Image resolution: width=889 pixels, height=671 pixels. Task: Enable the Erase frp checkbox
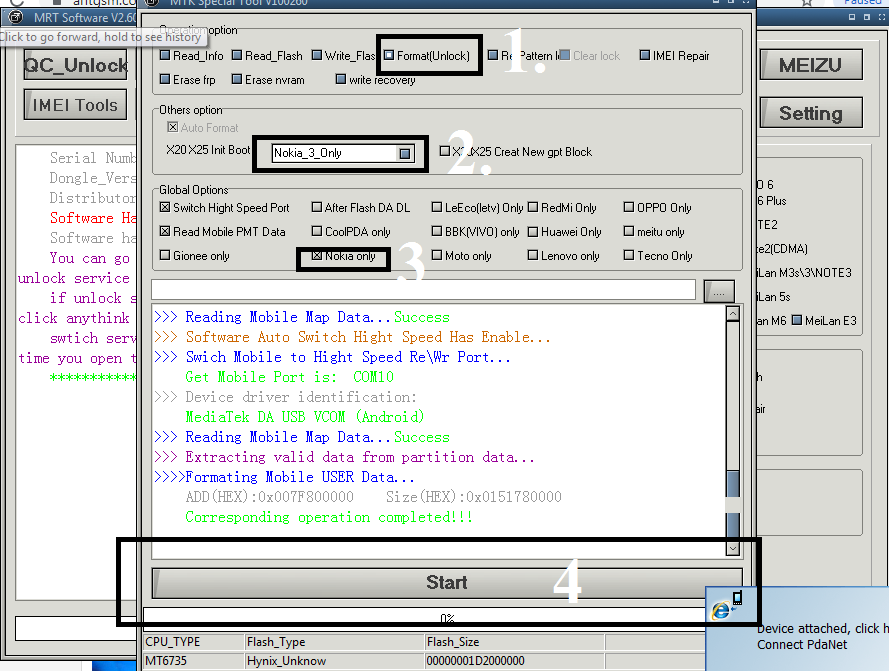pyautogui.click(x=165, y=79)
